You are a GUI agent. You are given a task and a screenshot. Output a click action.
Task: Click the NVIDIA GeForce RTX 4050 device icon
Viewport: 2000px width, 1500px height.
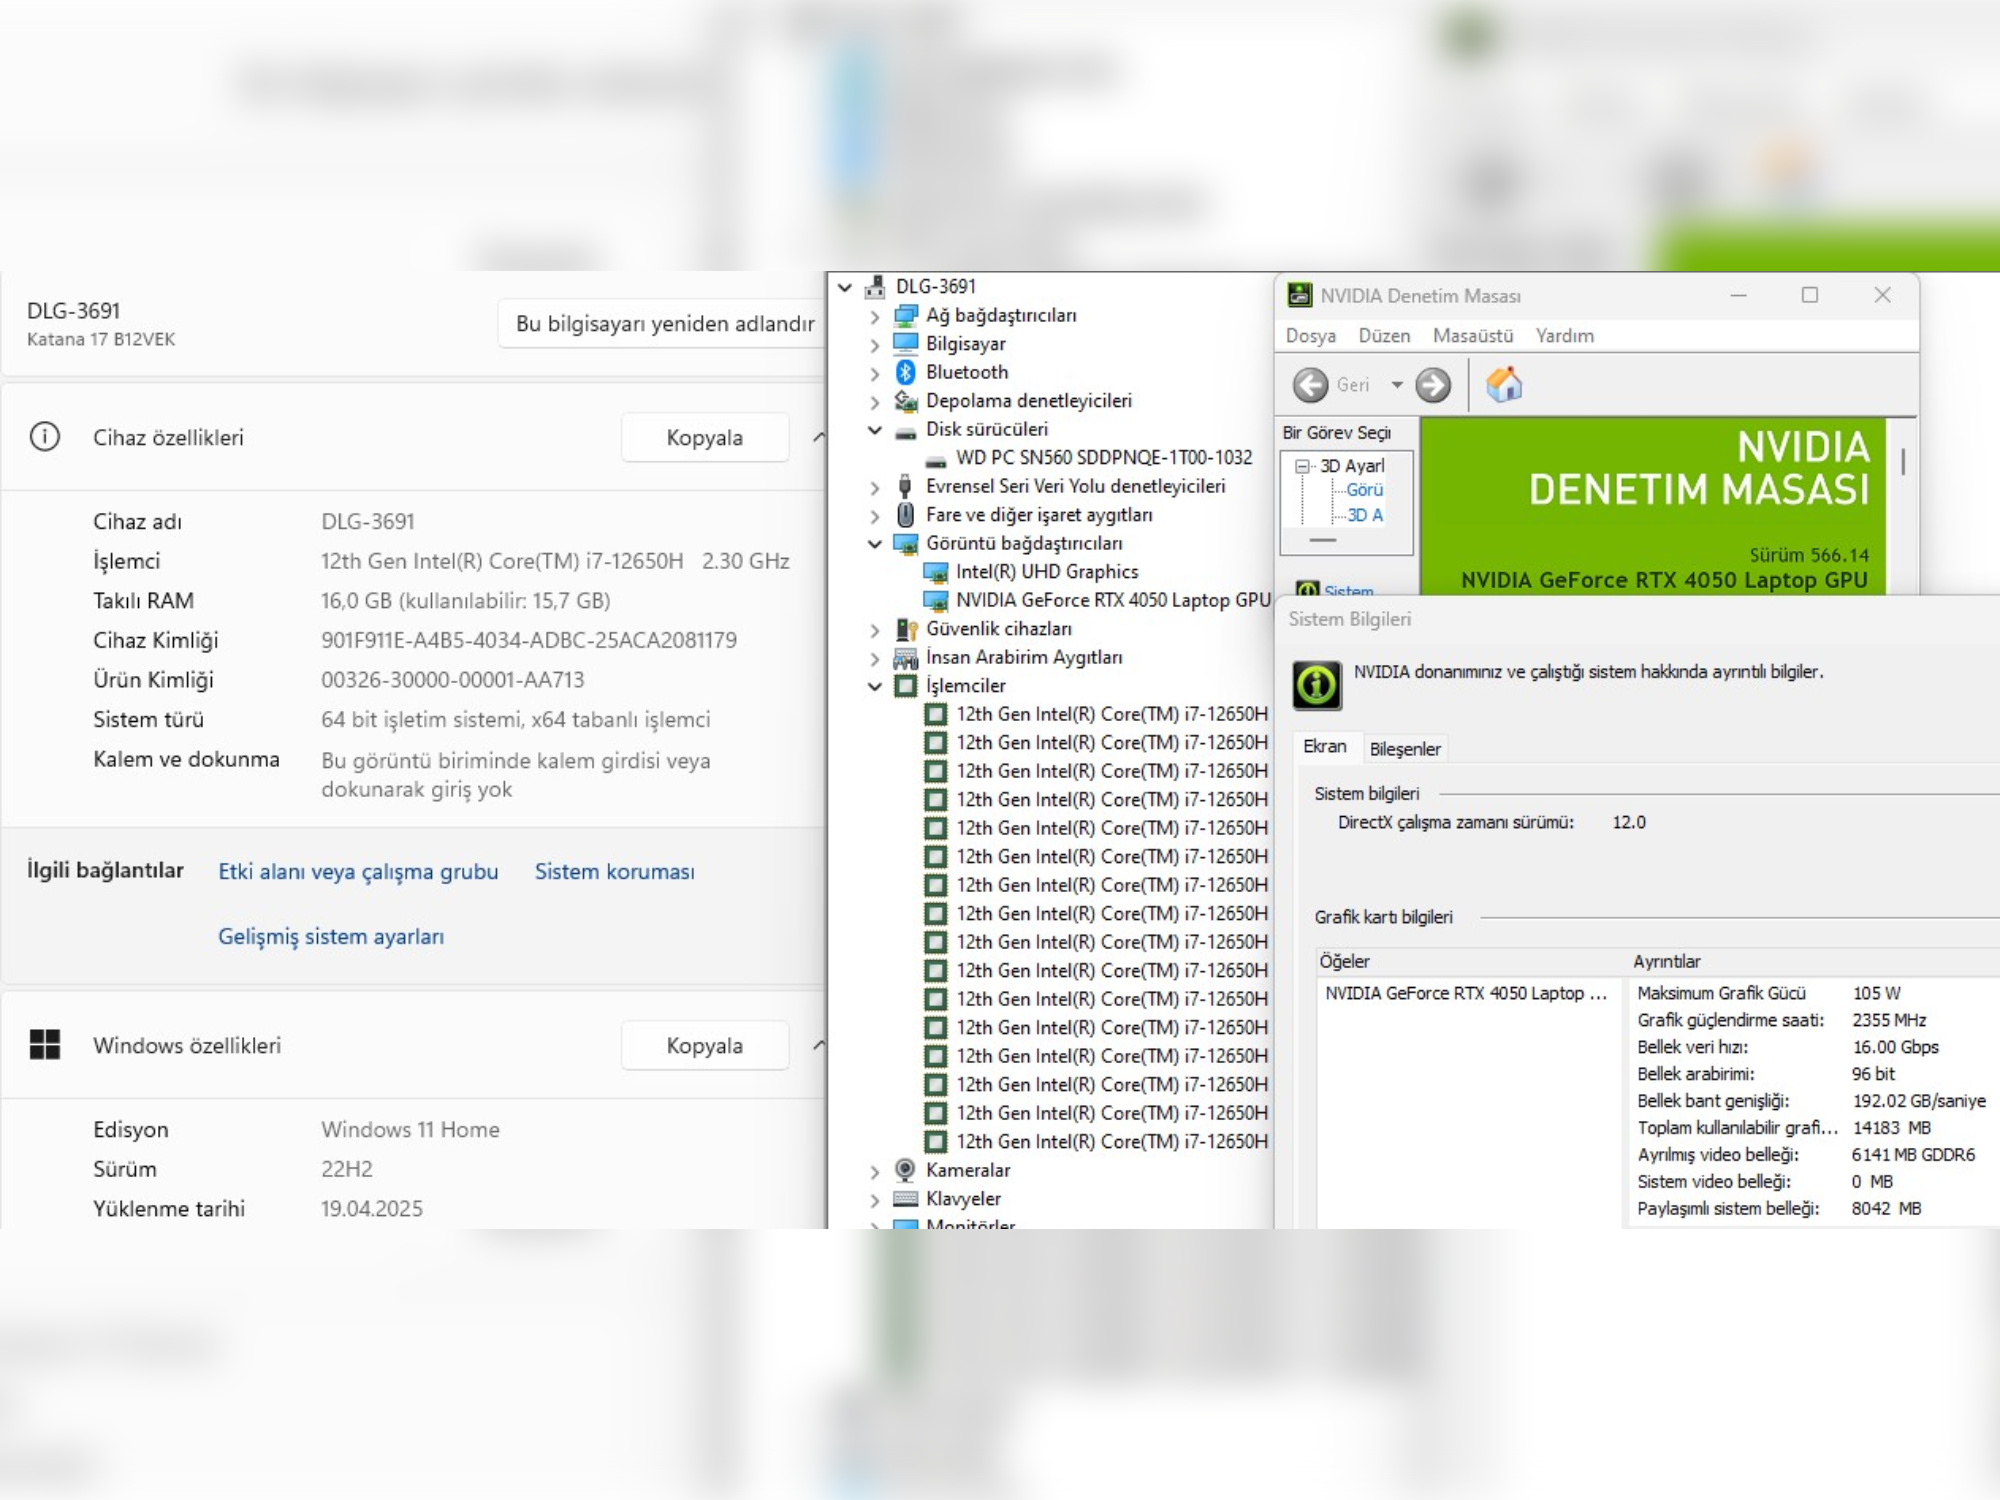pyautogui.click(x=936, y=600)
